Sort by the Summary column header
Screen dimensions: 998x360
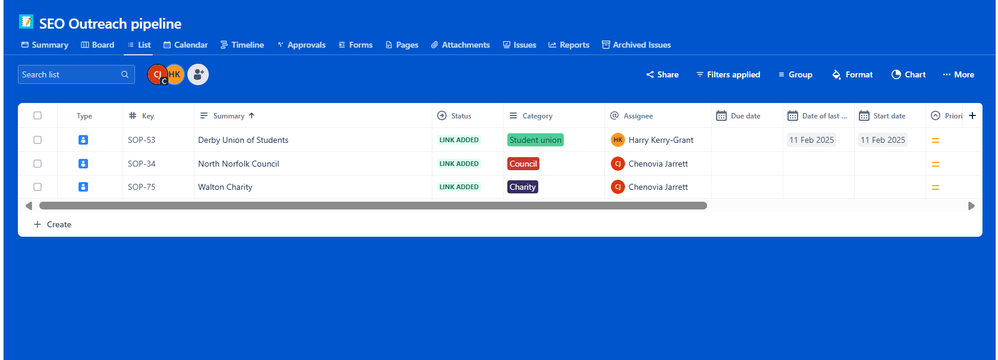click(x=227, y=116)
